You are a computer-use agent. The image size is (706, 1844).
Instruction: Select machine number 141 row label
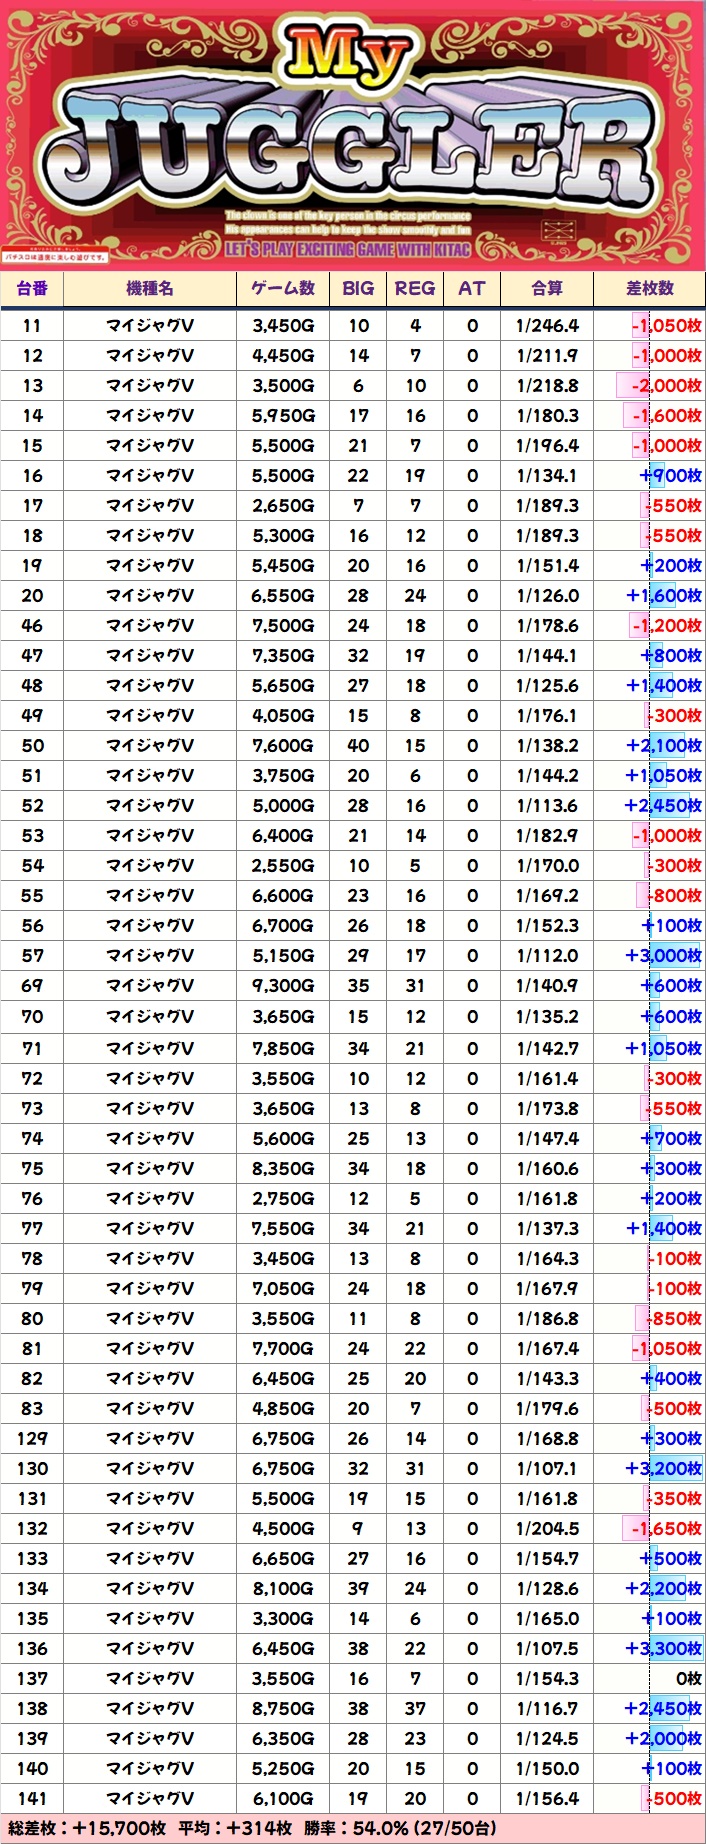point(32,1799)
